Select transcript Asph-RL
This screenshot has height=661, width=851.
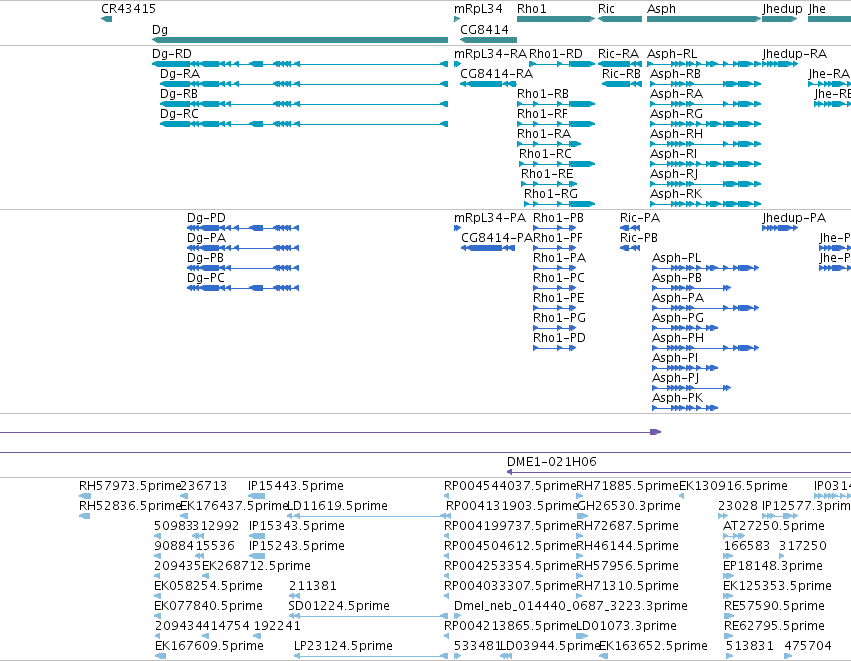(x=704, y=64)
